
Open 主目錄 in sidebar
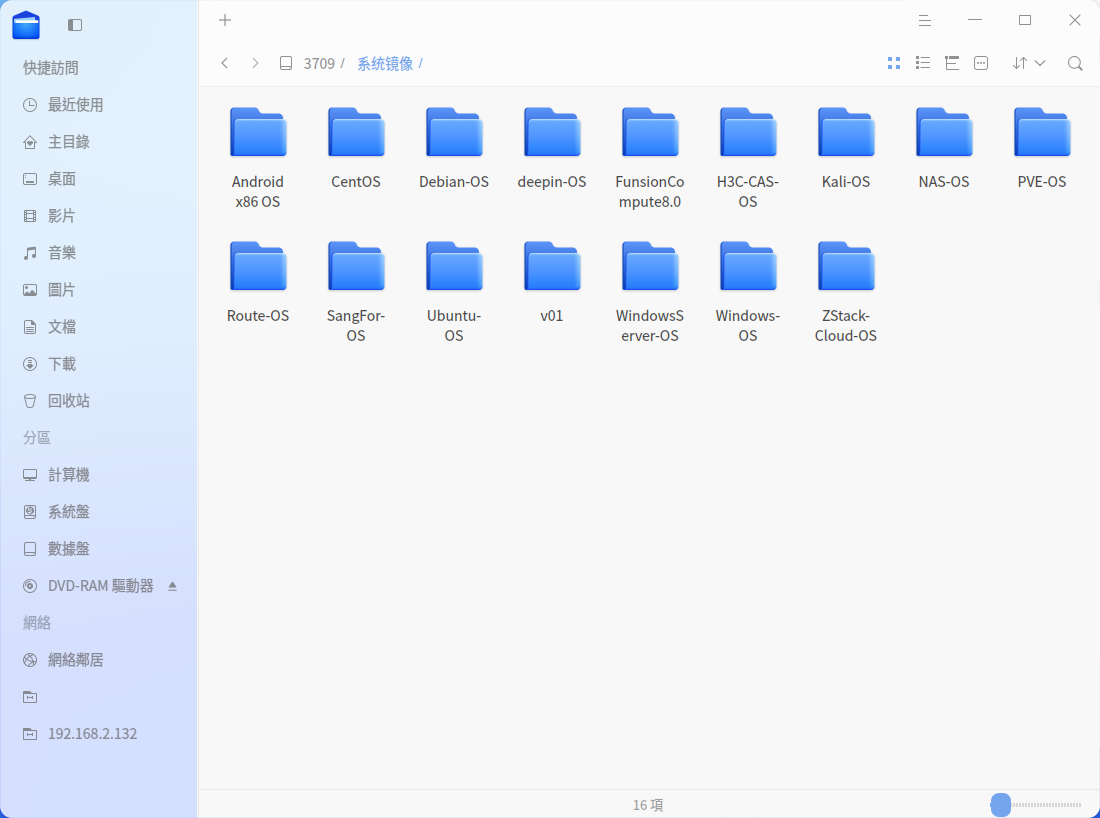point(98,142)
